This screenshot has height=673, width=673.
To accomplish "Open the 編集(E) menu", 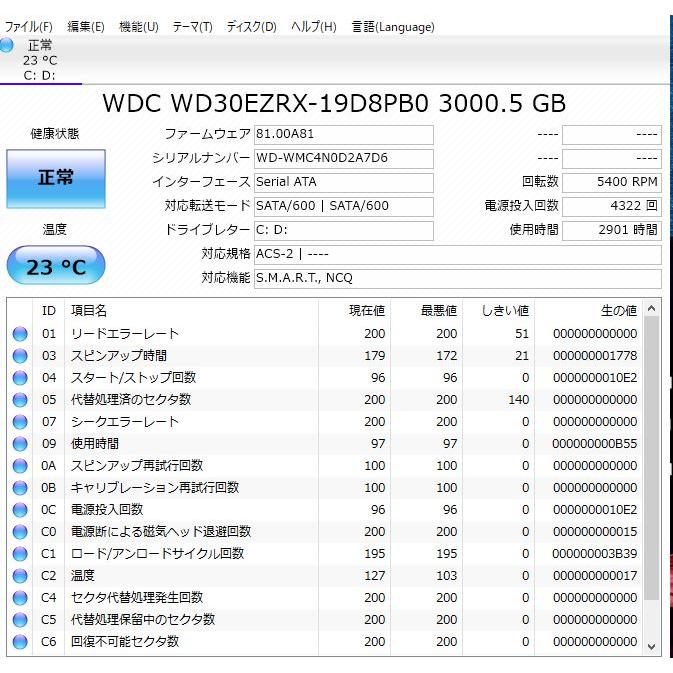I will (85, 27).
